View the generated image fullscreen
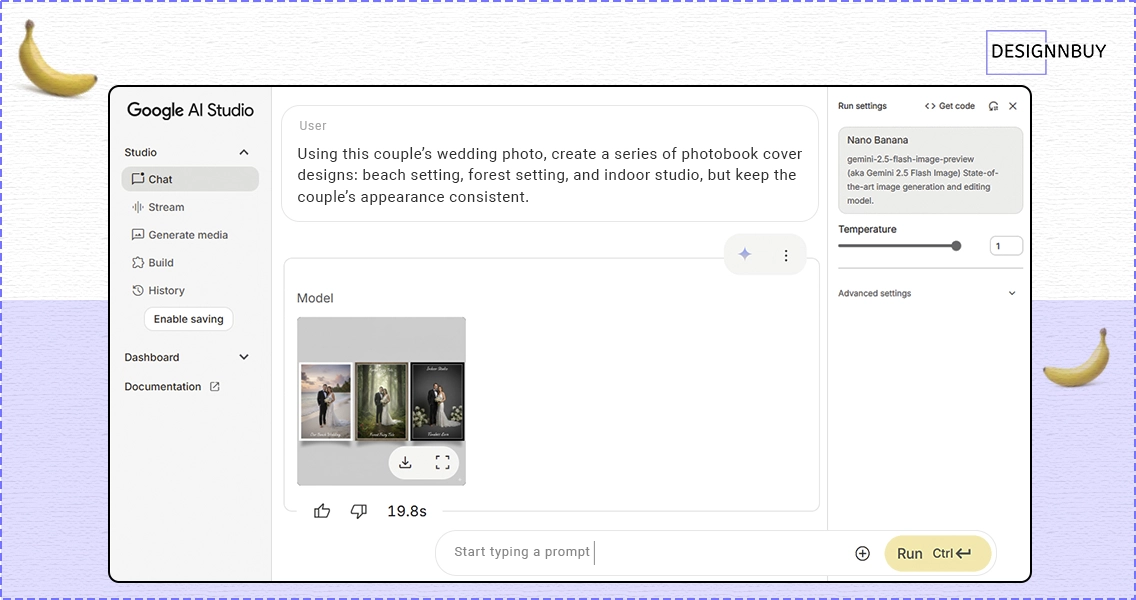Screen dimensions: 1136x600 click(443, 462)
